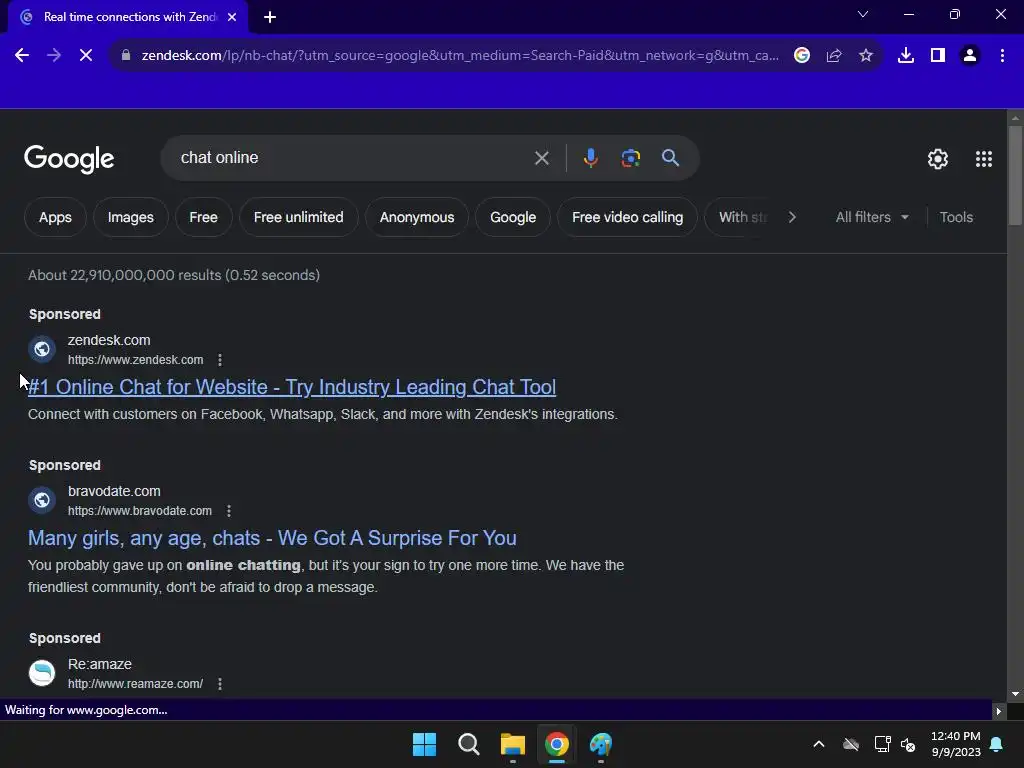The height and width of the screenshot is (768, 1024).
Task: Click the page vertical scrollbar thumb
Action: (x=1015, y=175)
